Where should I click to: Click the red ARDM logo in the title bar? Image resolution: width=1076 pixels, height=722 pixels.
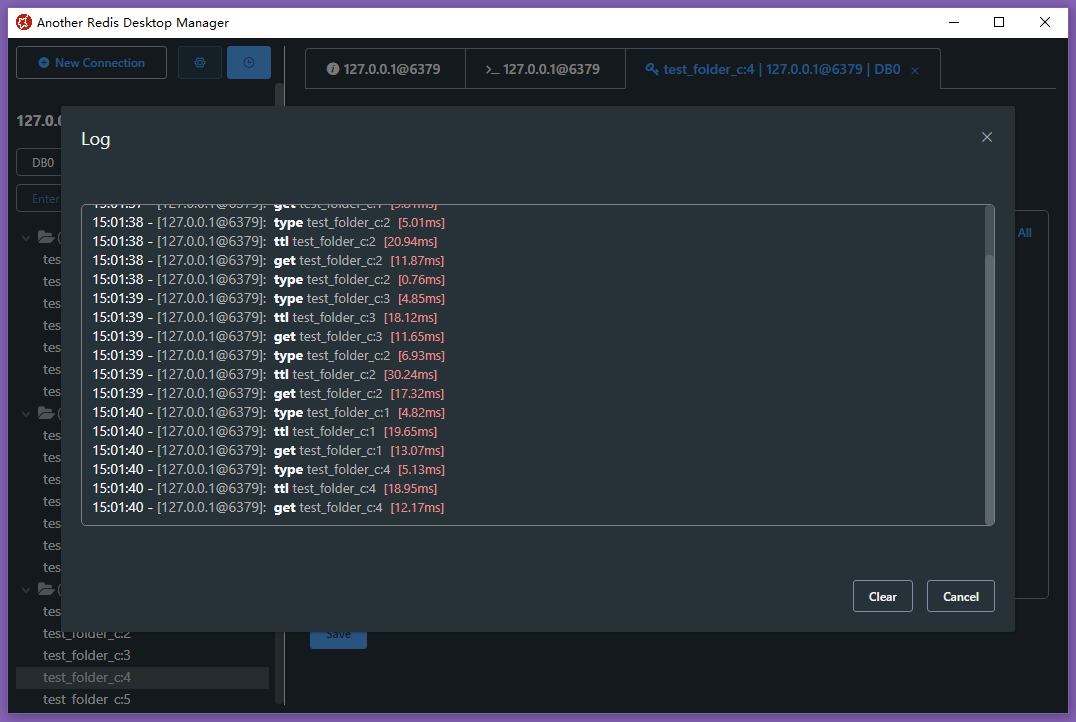click(x=22, y=22)
